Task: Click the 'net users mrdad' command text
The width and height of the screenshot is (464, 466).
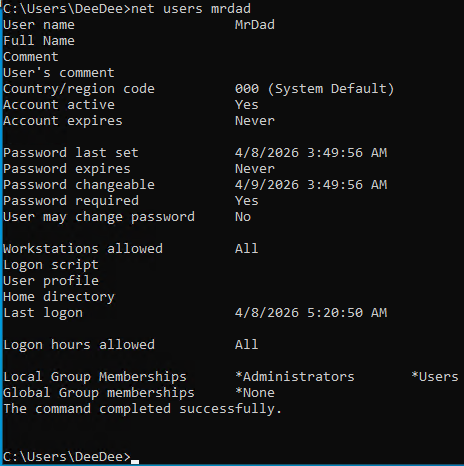Action: pos(191,9)
